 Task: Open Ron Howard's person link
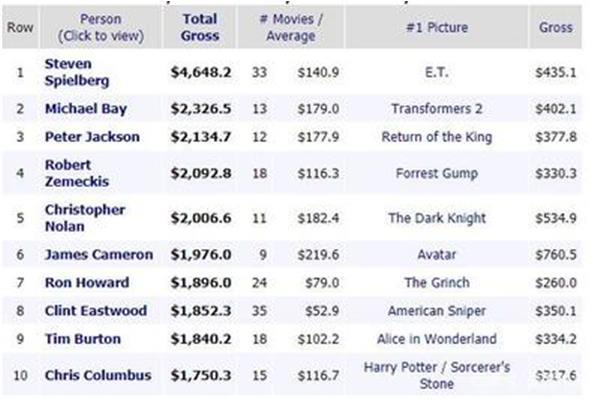(x=87, y=282)
